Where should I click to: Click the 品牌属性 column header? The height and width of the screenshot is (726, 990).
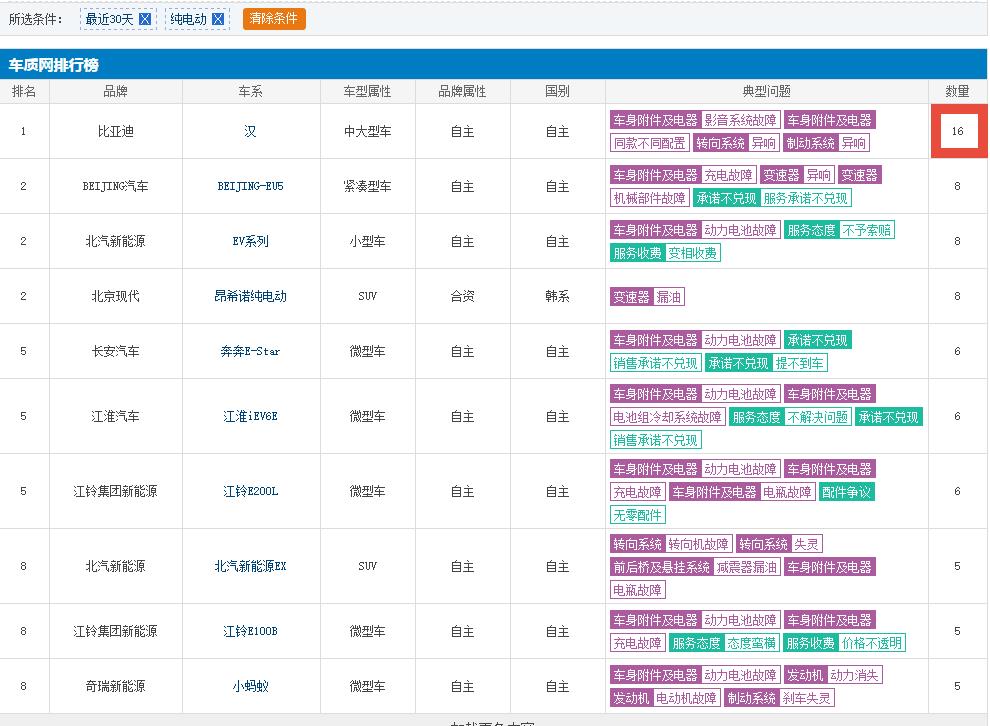coord(462,92)
